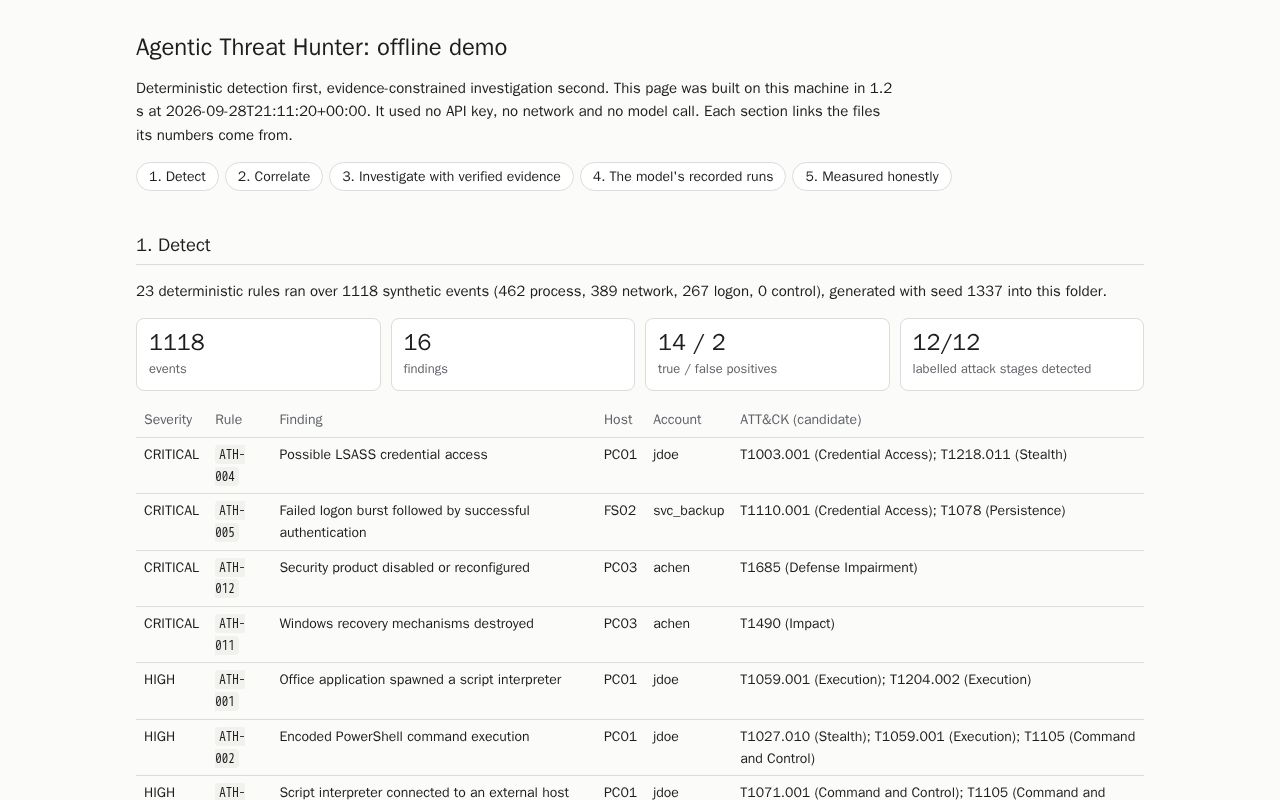
Task: Click the Severity column header
Action: 168,419
